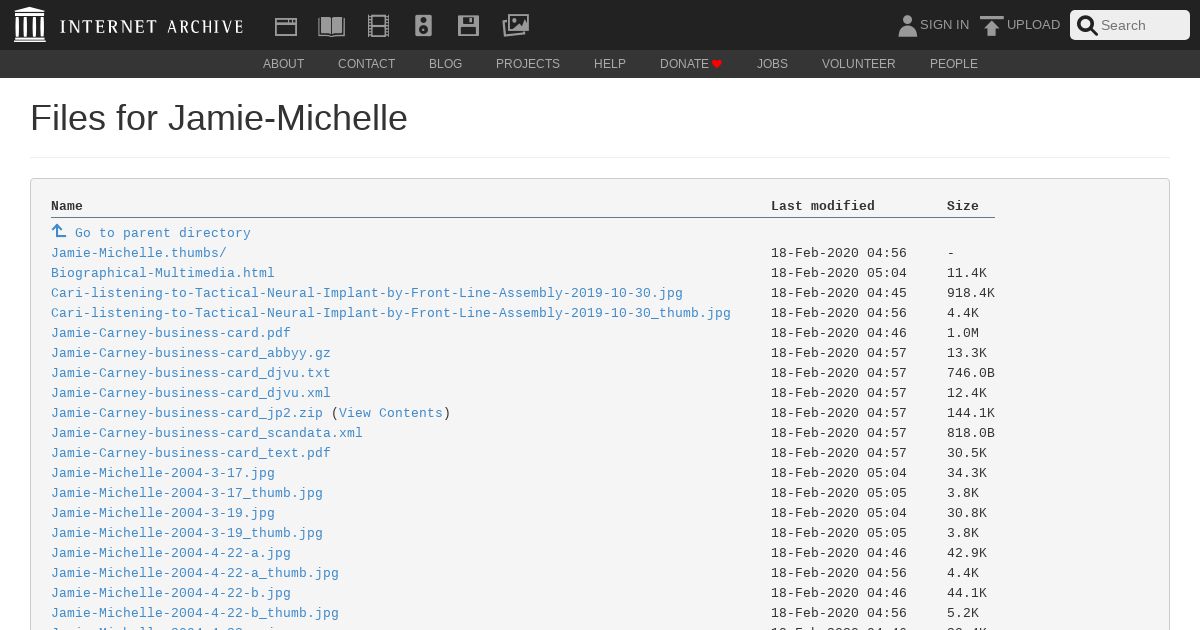The width and height of the screenshot is (1200, 630).
Task: Click the Upload arrow icon
Action: (x=991, y=26)
